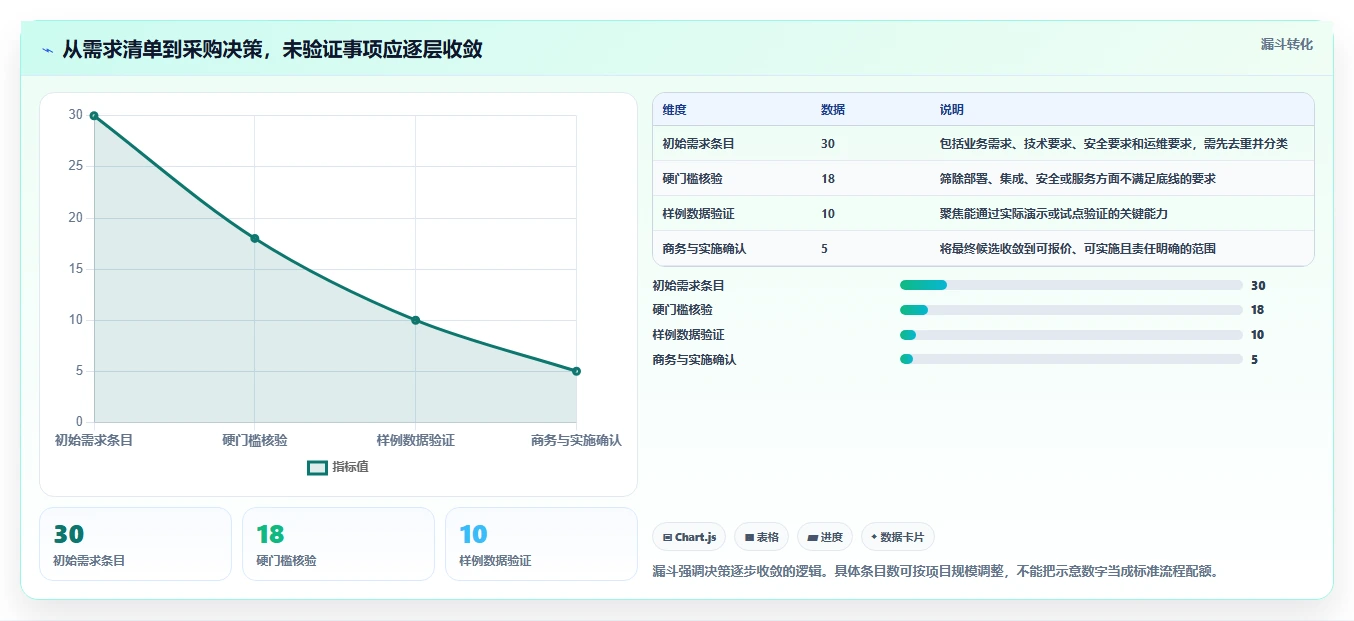Open the 18 硬门槛核验 data card

(x=338, y=544)
